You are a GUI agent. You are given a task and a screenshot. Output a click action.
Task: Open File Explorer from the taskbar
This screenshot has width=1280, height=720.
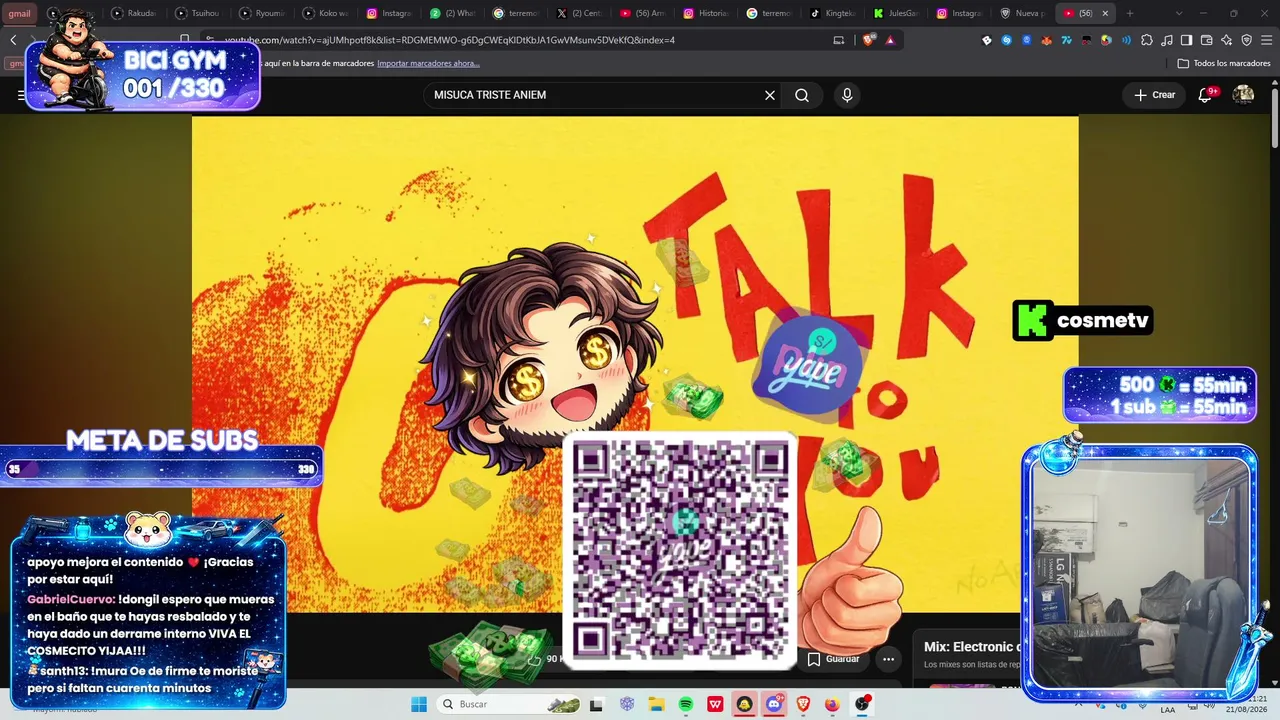[656, 704]
